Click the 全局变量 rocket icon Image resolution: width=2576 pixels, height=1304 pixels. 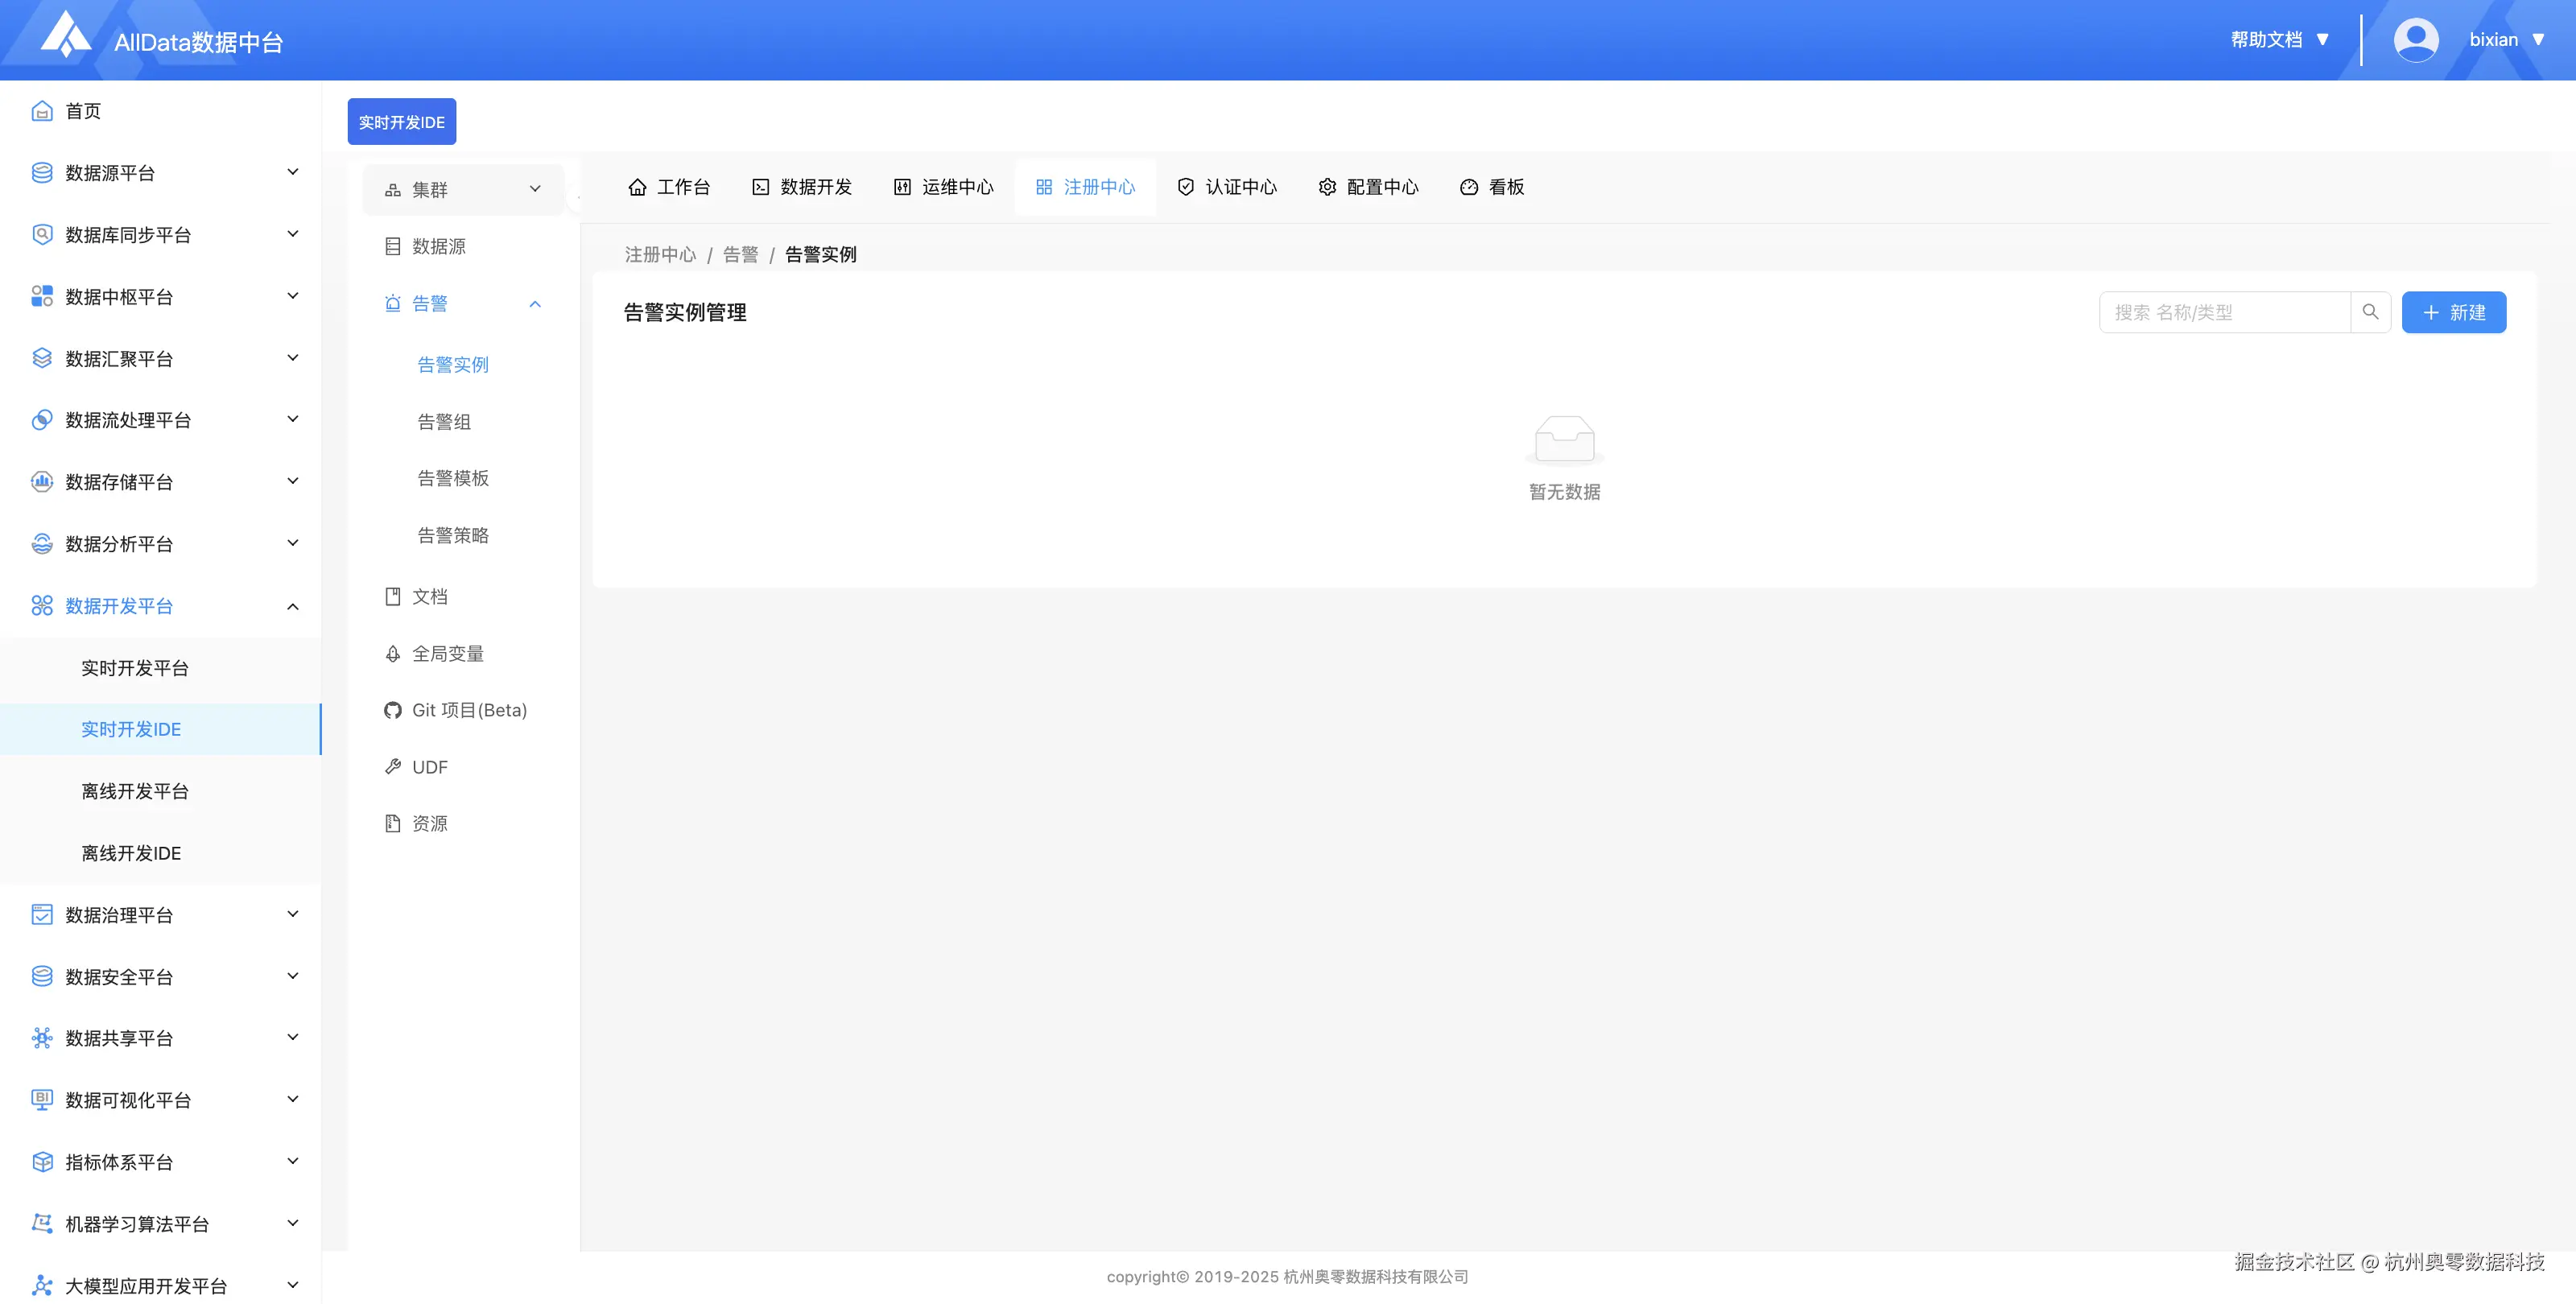click(x=392, y=654)
